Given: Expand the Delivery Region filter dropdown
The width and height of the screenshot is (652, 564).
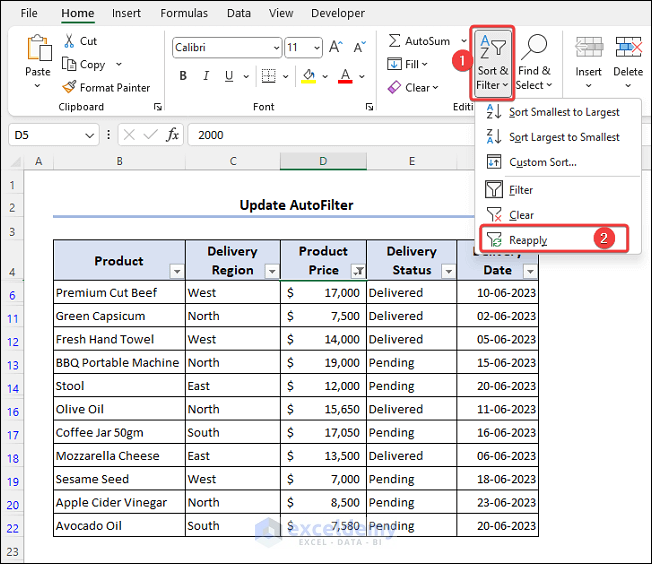Looking at the screenshot, I should click(271, 271).
